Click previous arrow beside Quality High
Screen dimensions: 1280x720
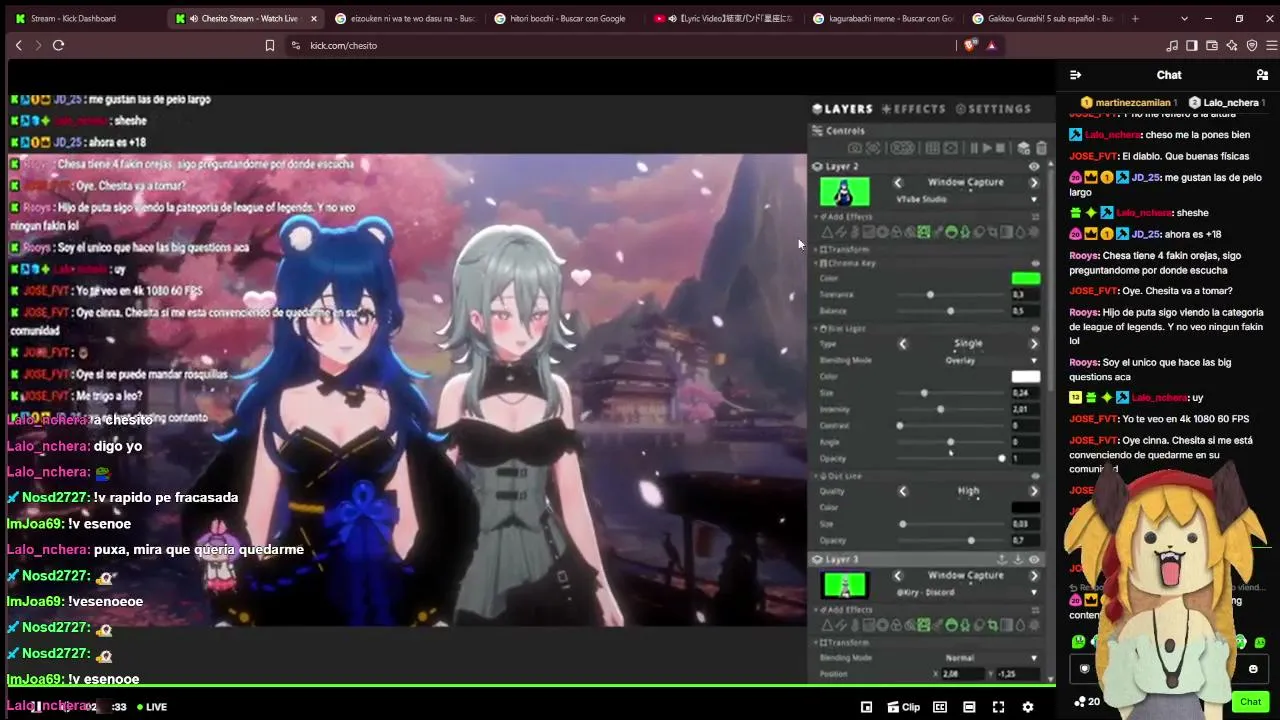(903, 491)
